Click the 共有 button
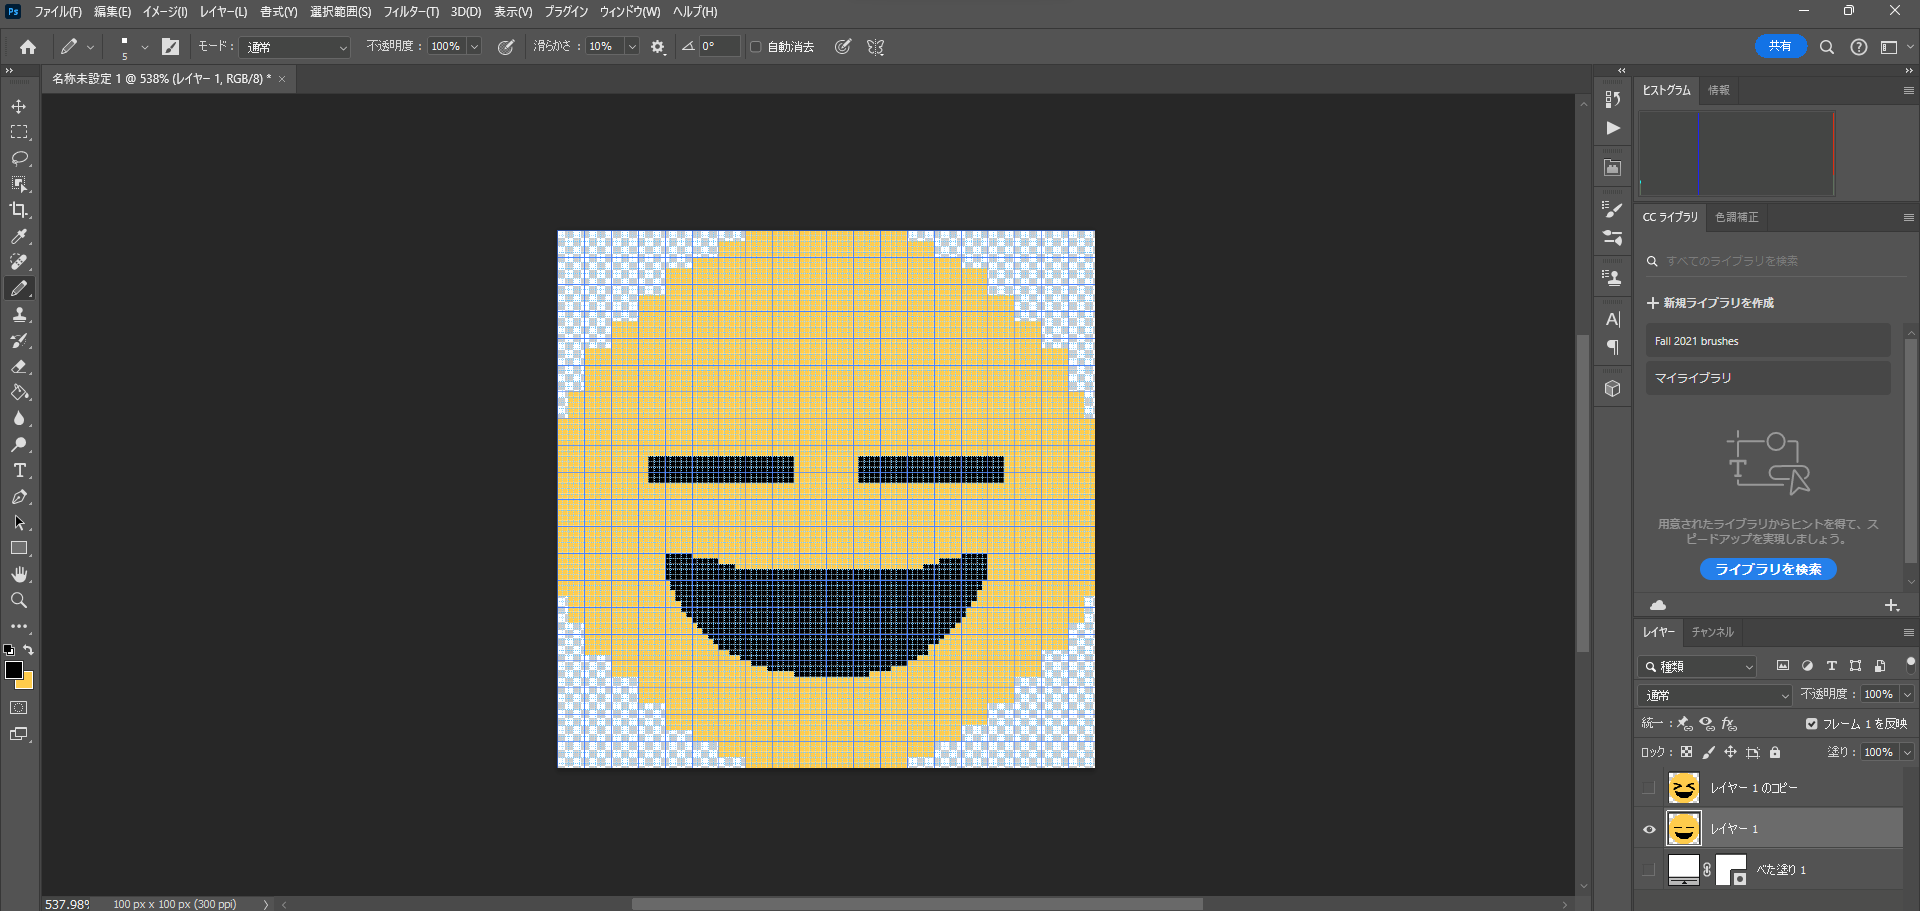Viewport: 1920px width, 911px height. click(x=1781, y=46)
